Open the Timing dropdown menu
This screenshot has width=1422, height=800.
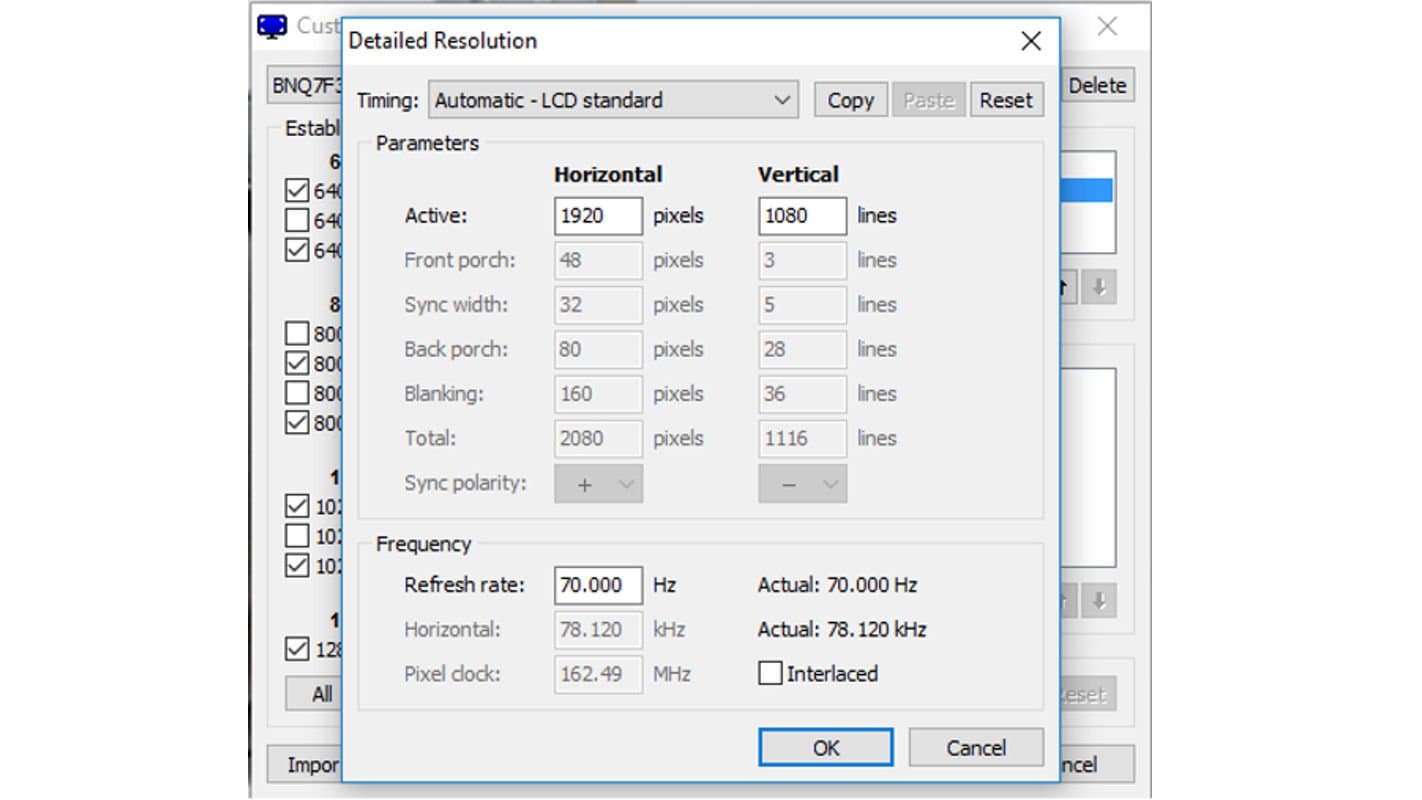(x=613, y=100)
